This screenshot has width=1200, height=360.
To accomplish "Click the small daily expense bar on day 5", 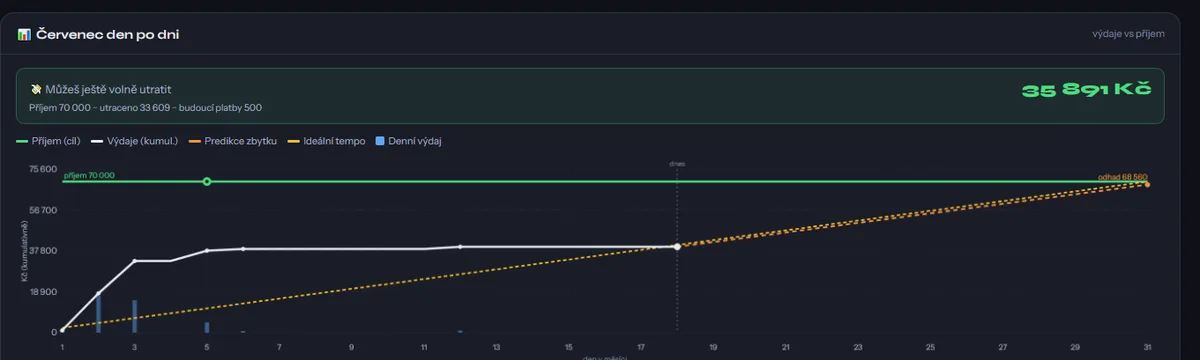I will 207,327.
